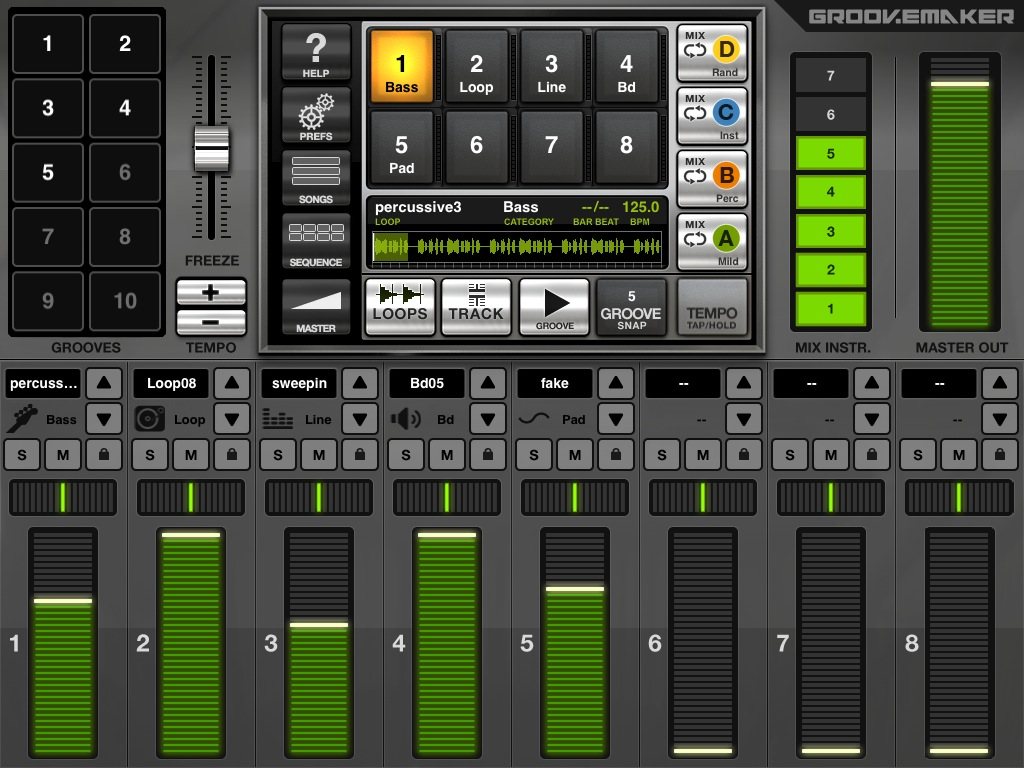
Task: Trigger instrument mix C
Action: pyautogui.click(x=712, y=116)
